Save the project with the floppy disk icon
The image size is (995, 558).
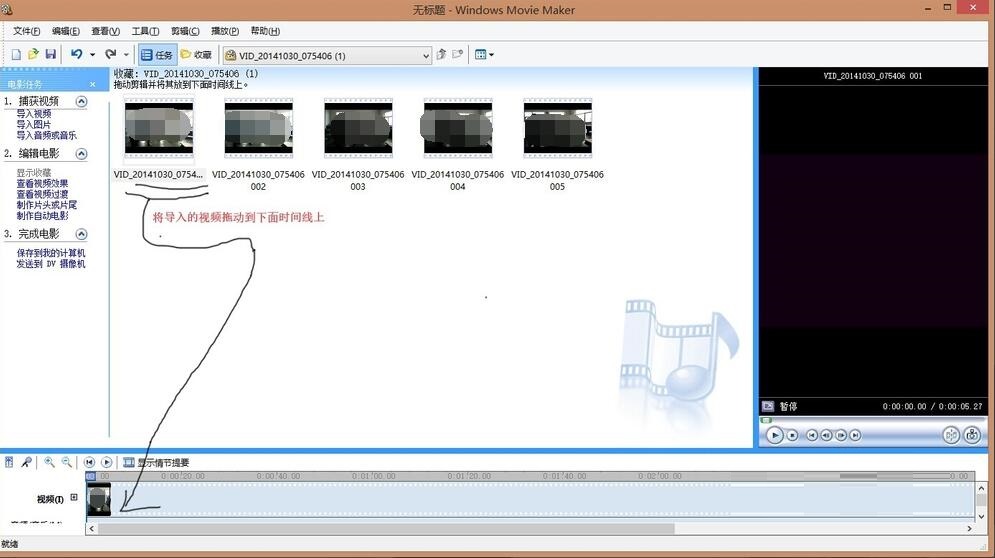(x=51, y=55)
